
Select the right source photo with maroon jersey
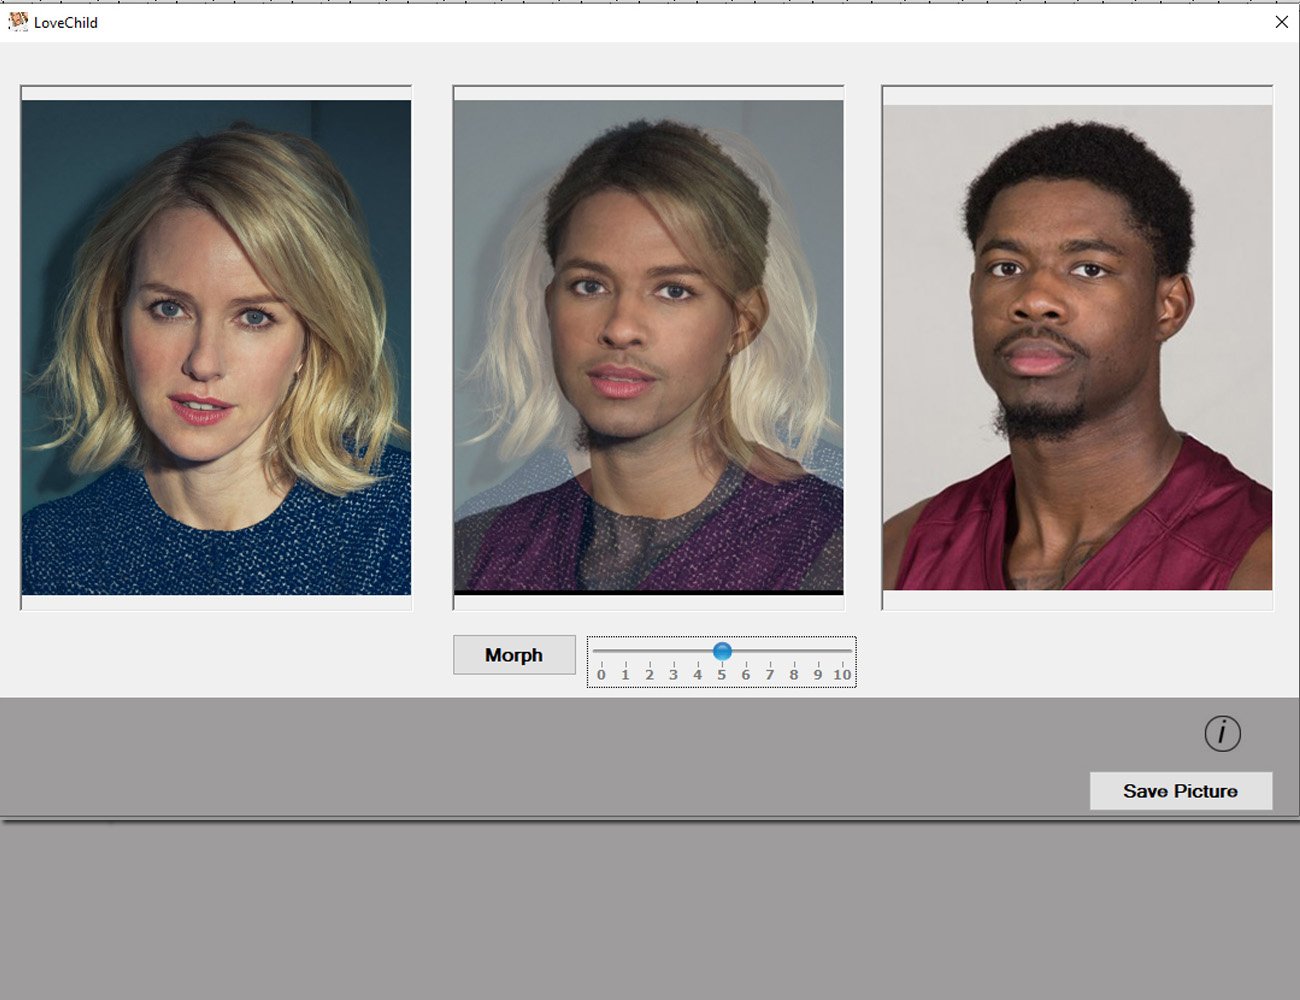[x=1077, y=347]
